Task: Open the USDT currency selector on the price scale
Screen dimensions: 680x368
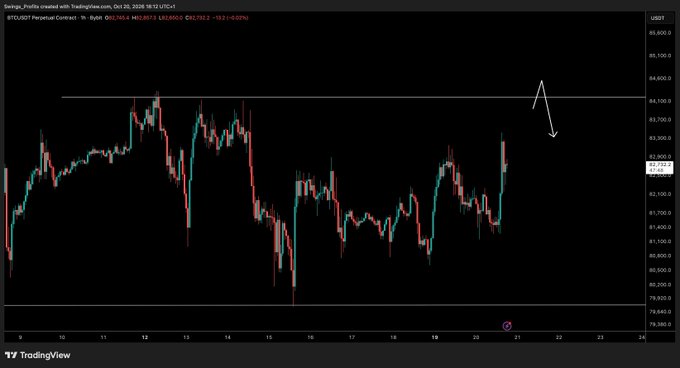Action: click(657, 18)
